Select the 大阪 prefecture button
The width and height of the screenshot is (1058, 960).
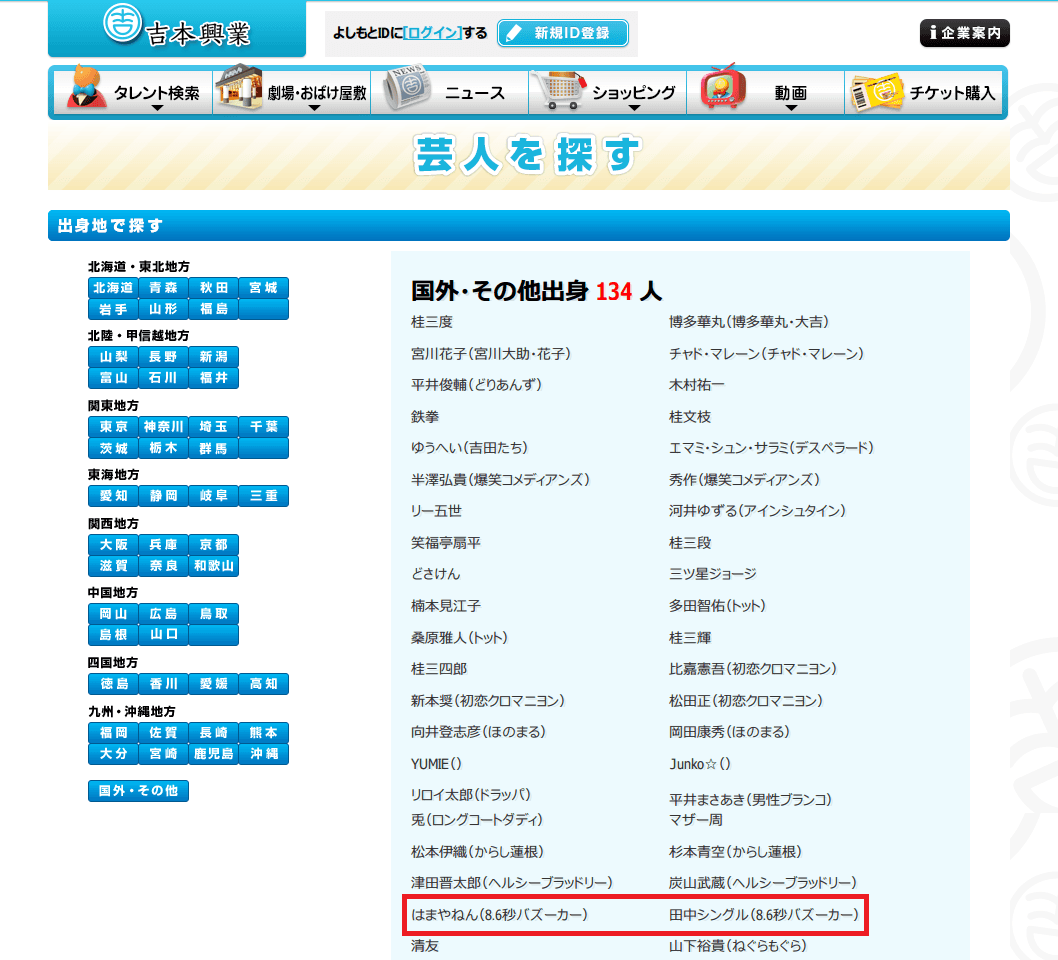tap(113, 545)
